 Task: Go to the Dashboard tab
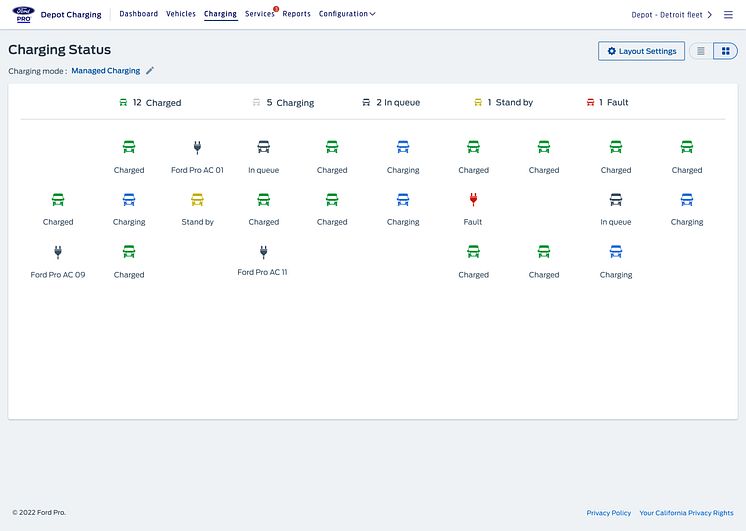click(138, 14)
